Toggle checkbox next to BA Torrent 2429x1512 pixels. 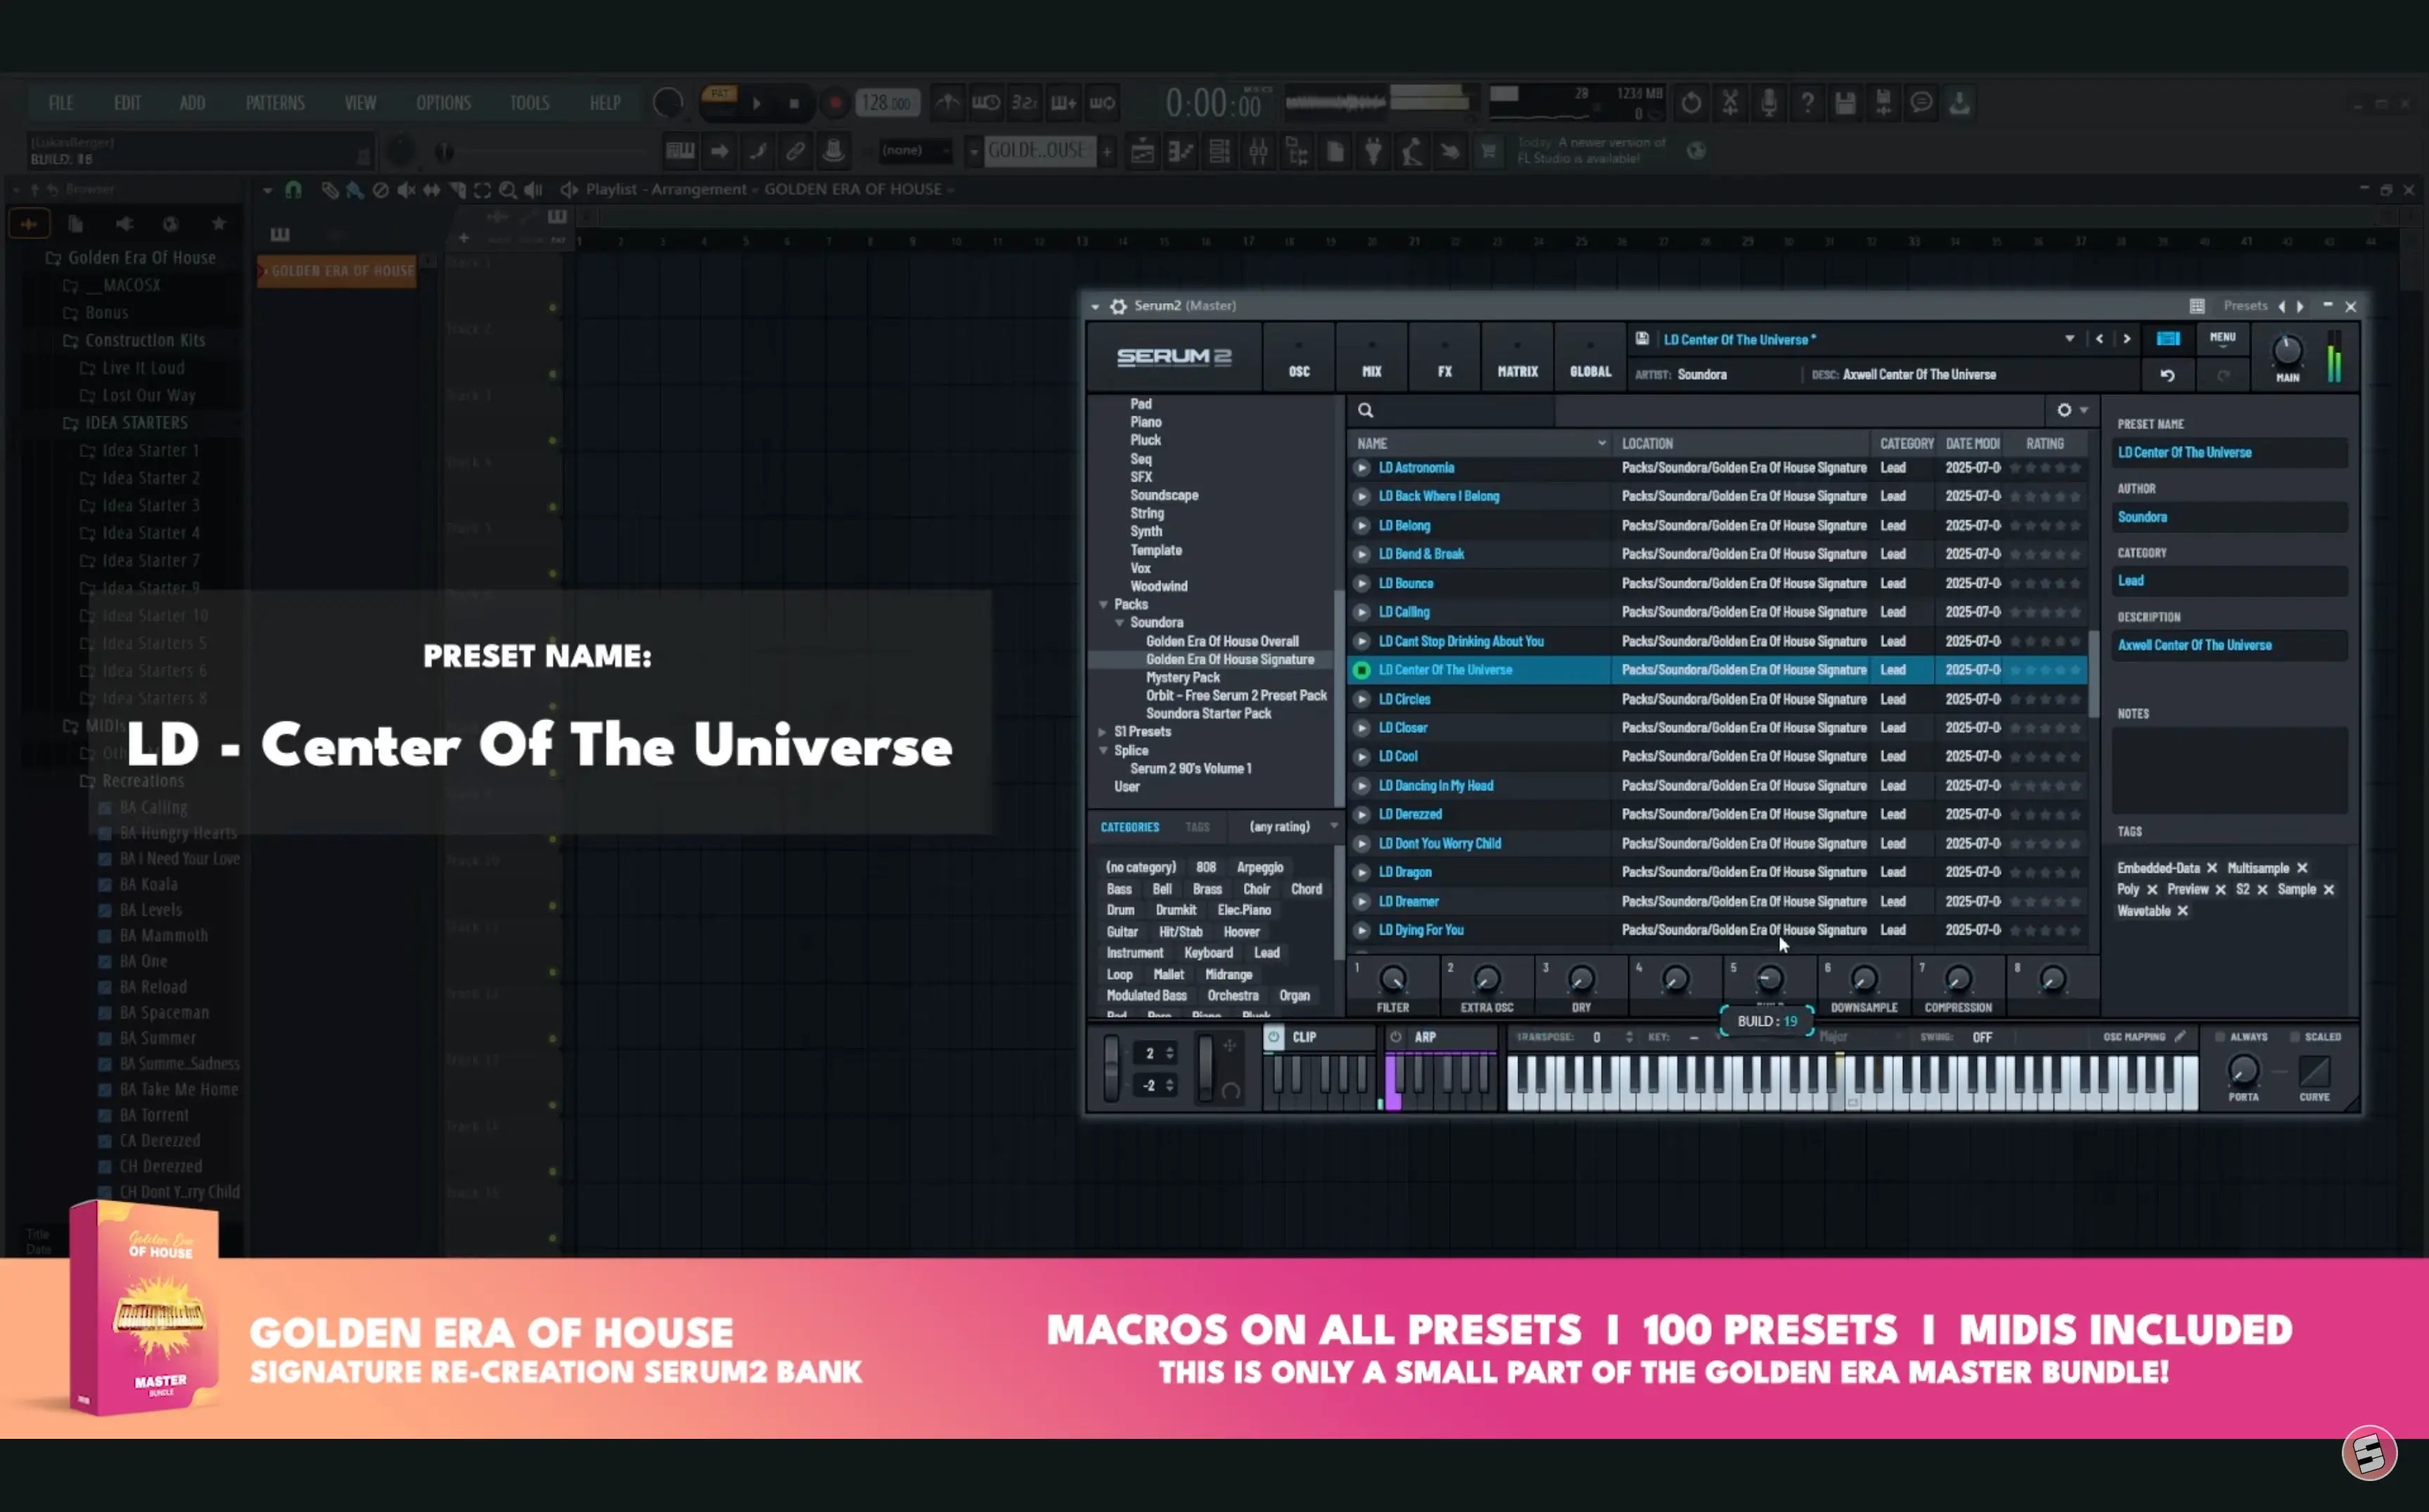(x=105, y=1116)
